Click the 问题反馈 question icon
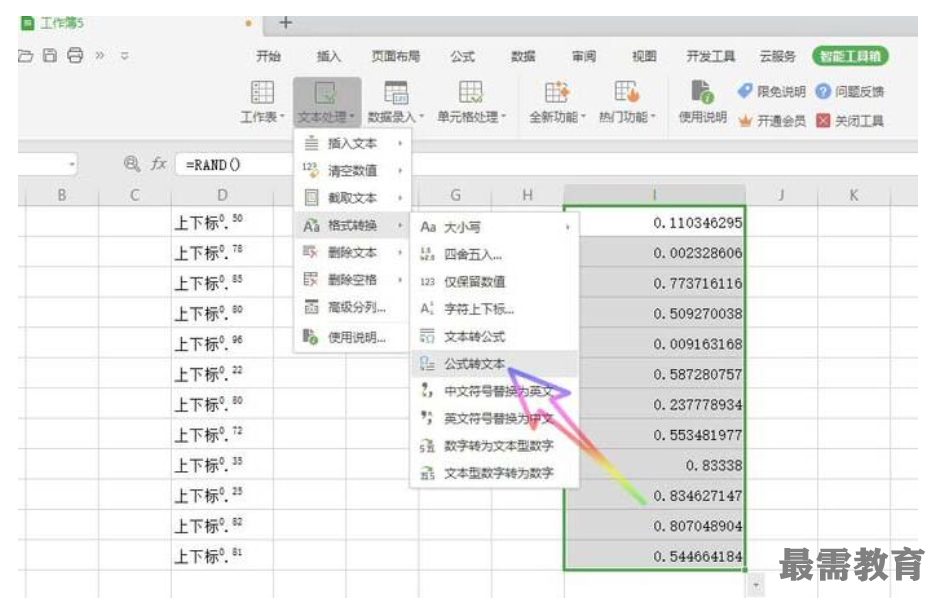Viewport: 931px width, 604px height. click(823, 91)
